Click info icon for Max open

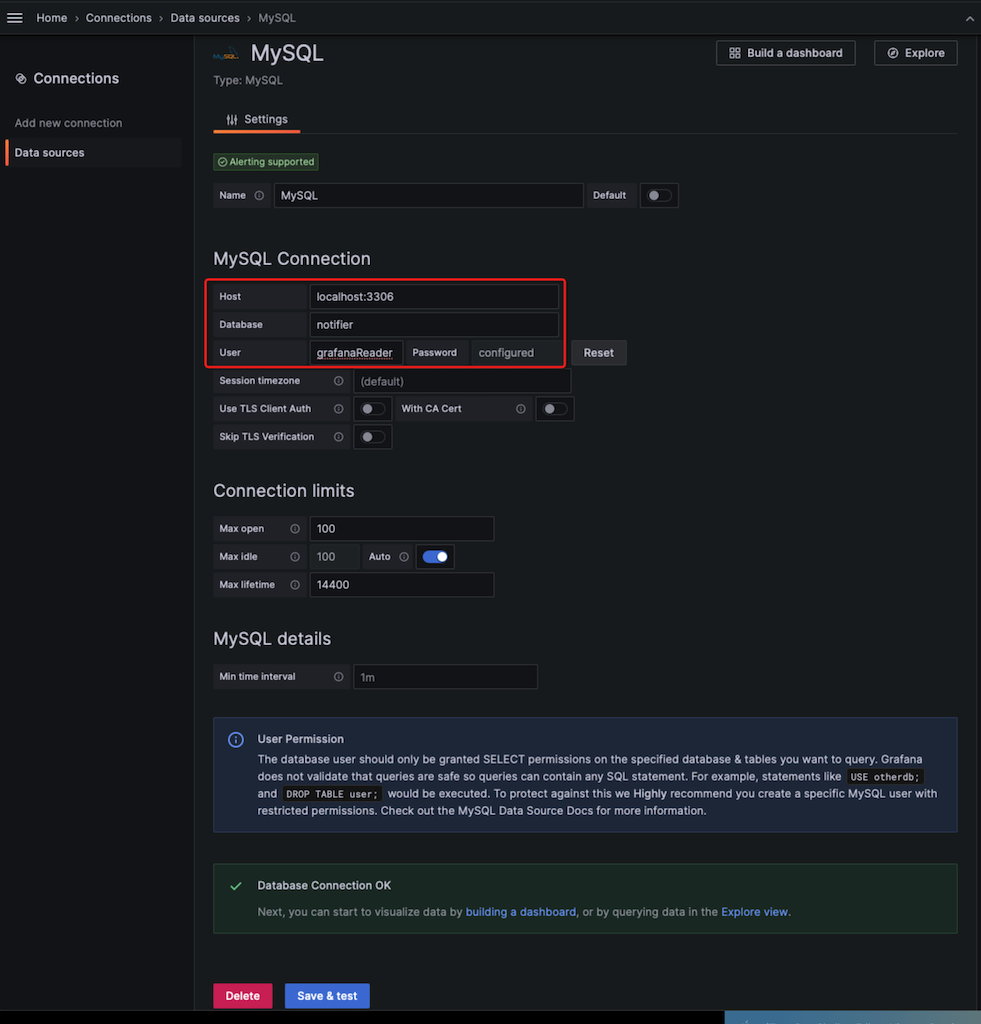[295, 529]
